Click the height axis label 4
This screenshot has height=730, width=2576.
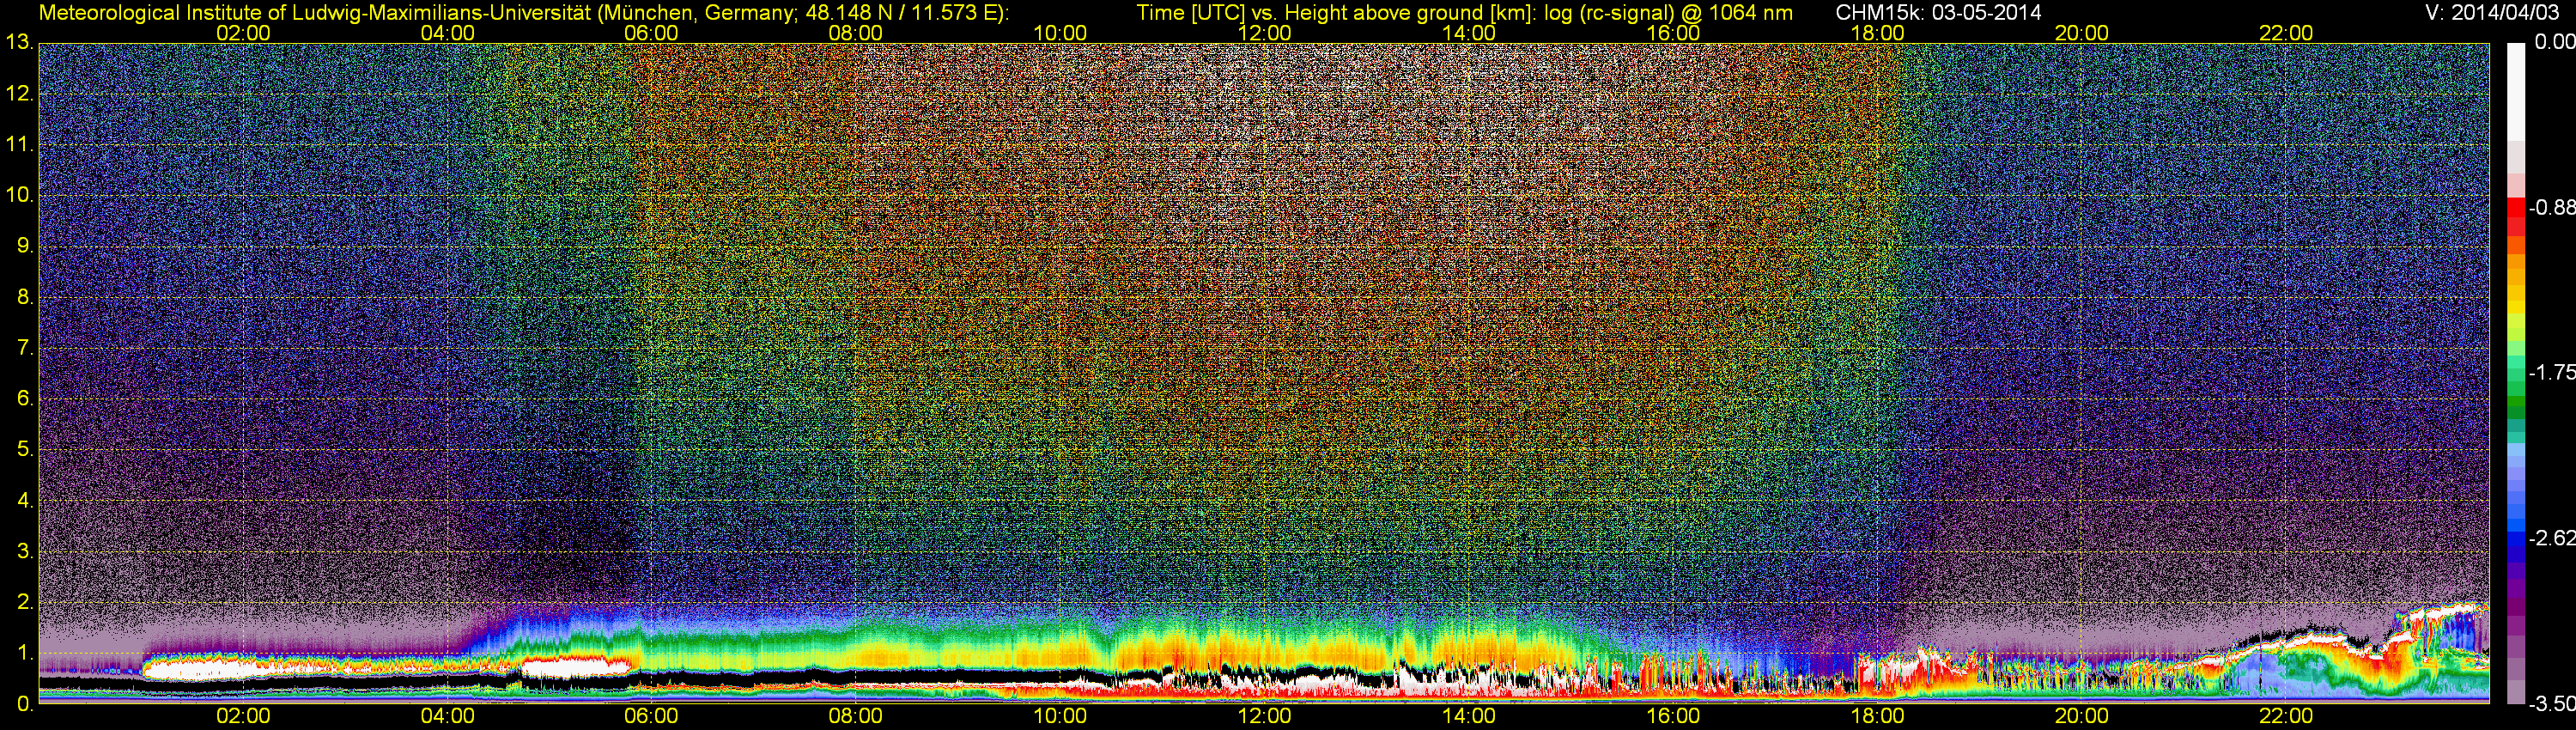pyautogui.click(x=24, y=501)
